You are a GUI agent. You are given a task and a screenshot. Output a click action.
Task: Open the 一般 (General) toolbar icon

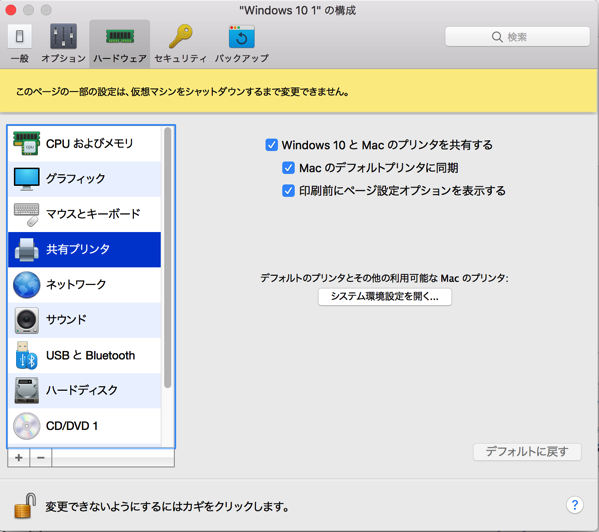pos(19,37)
